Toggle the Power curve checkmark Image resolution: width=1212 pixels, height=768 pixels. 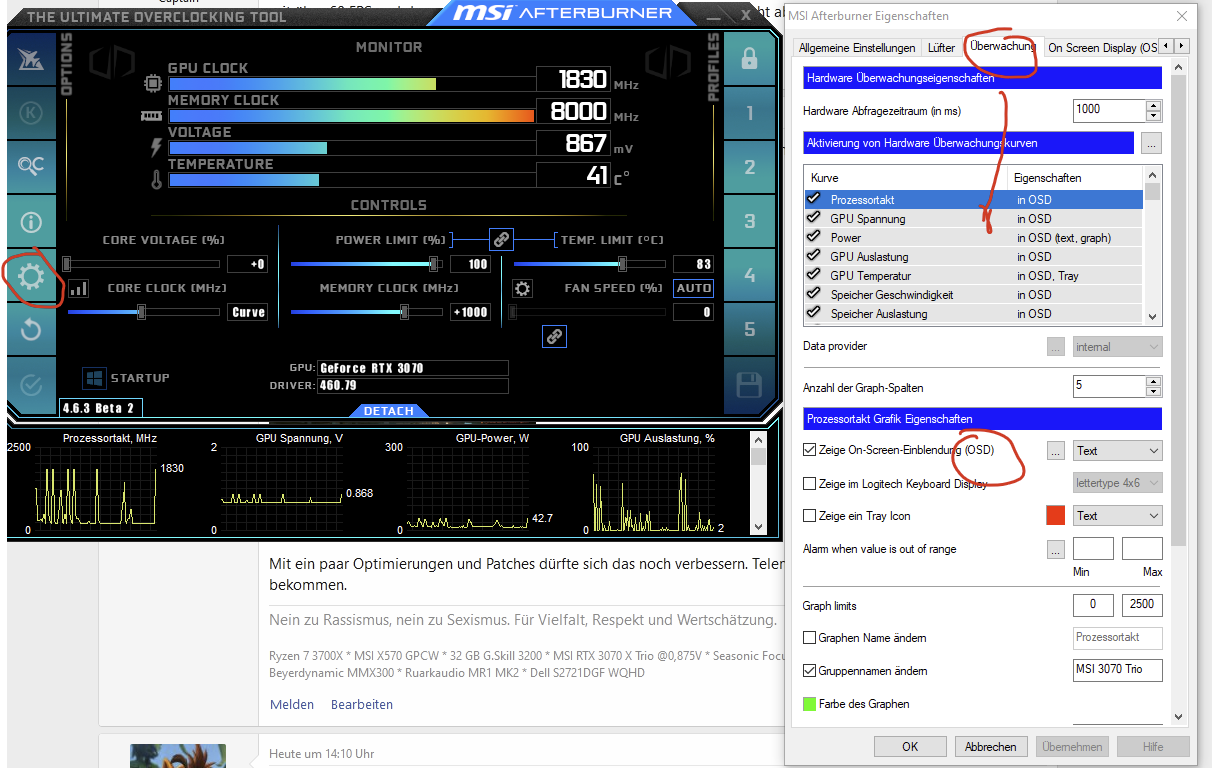(814, 237)
